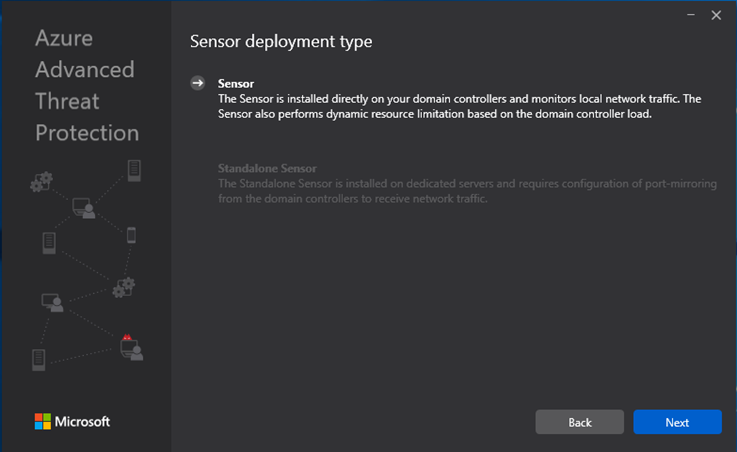
Task: Click the Sensor description paragraph
Action: [x=459, y=106]
